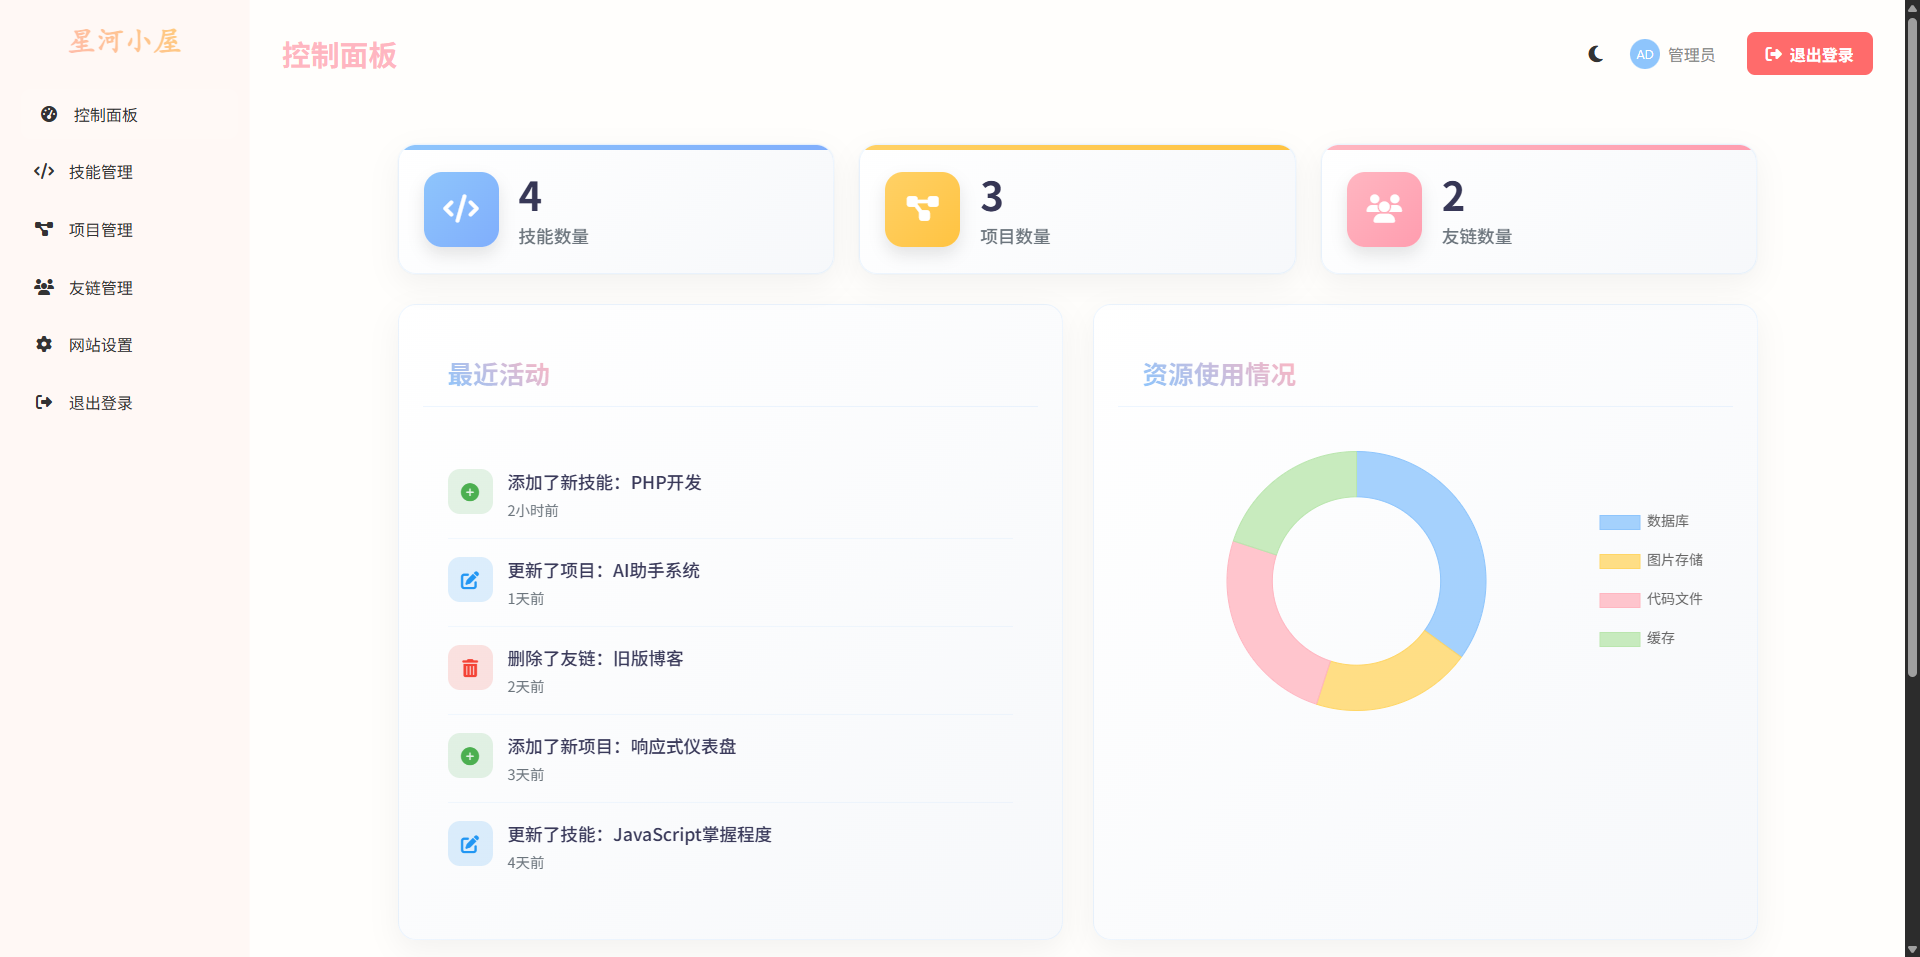Click the 项目管理 icon in sidebar

(44, 229)
